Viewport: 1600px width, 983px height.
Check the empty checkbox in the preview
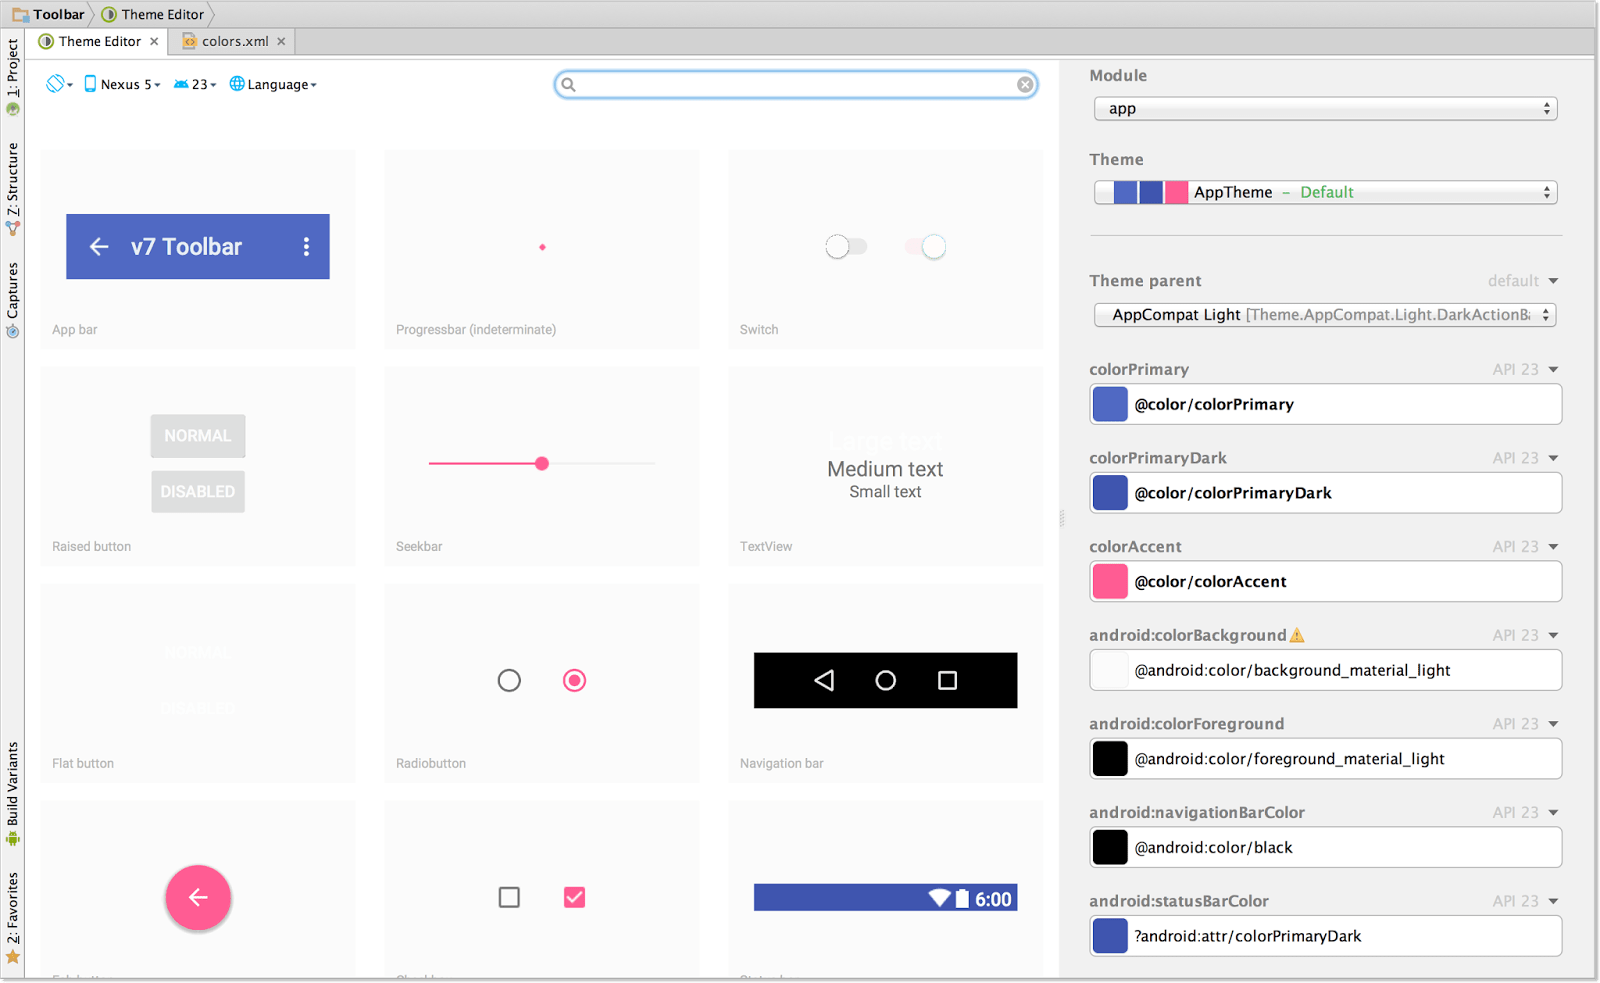[x=509, y=897]
